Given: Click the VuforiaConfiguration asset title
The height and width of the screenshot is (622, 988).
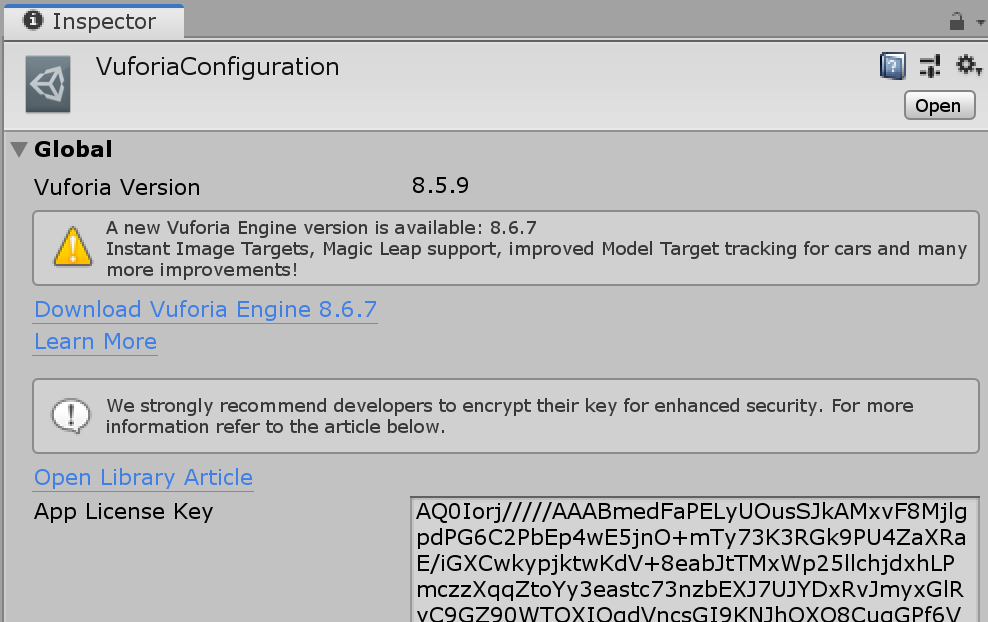Looking at the screenshot, I should [217, 67].
